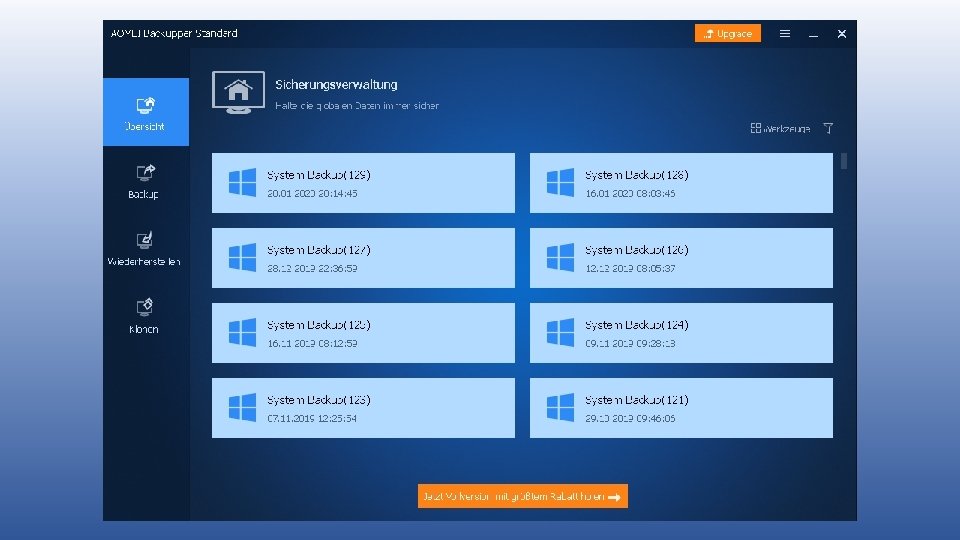Click the backup list scrollbar thumb
960x540 pixels.
(844, 161)
